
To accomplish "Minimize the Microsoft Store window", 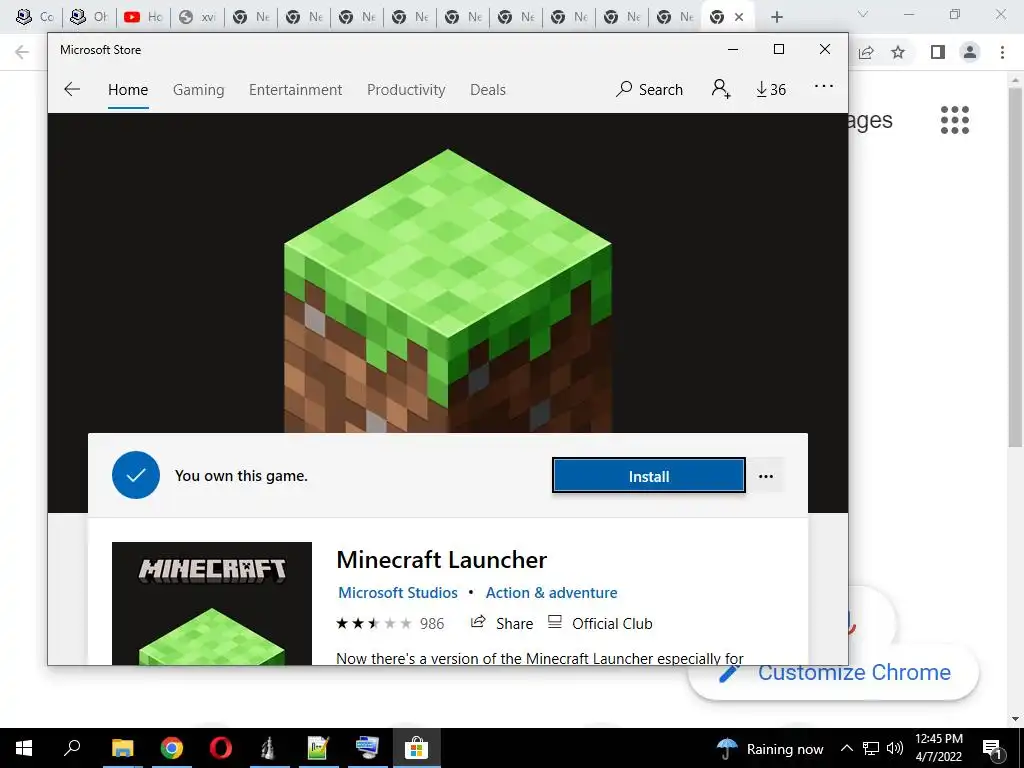I will 733,50.
